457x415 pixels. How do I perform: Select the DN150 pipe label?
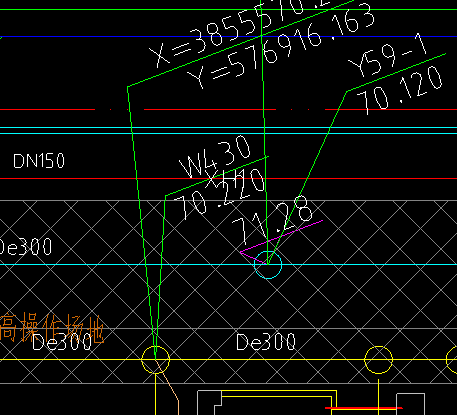pos(39,161)
